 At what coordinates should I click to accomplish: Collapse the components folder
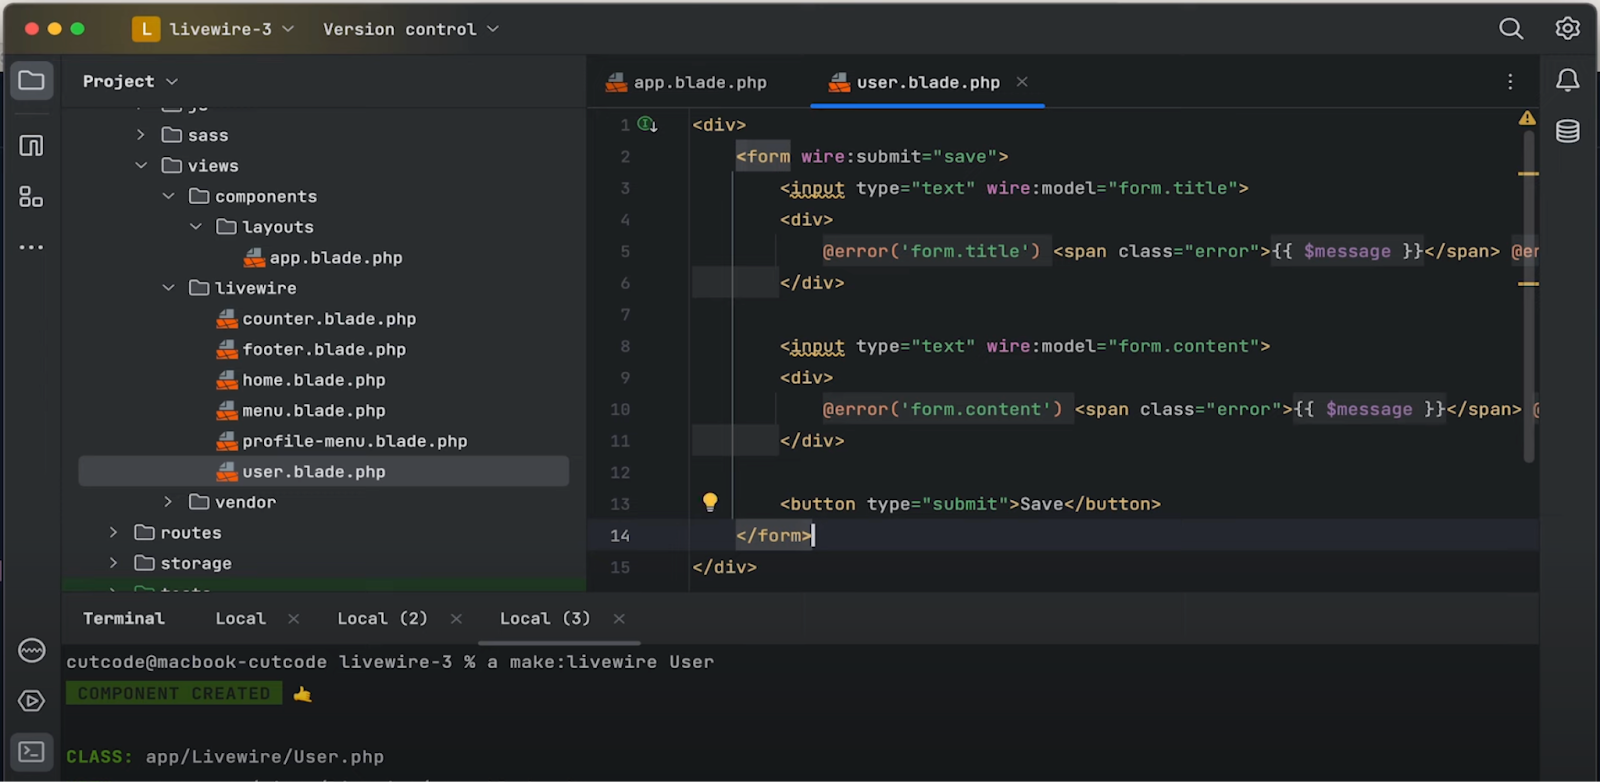pos(168,197)
